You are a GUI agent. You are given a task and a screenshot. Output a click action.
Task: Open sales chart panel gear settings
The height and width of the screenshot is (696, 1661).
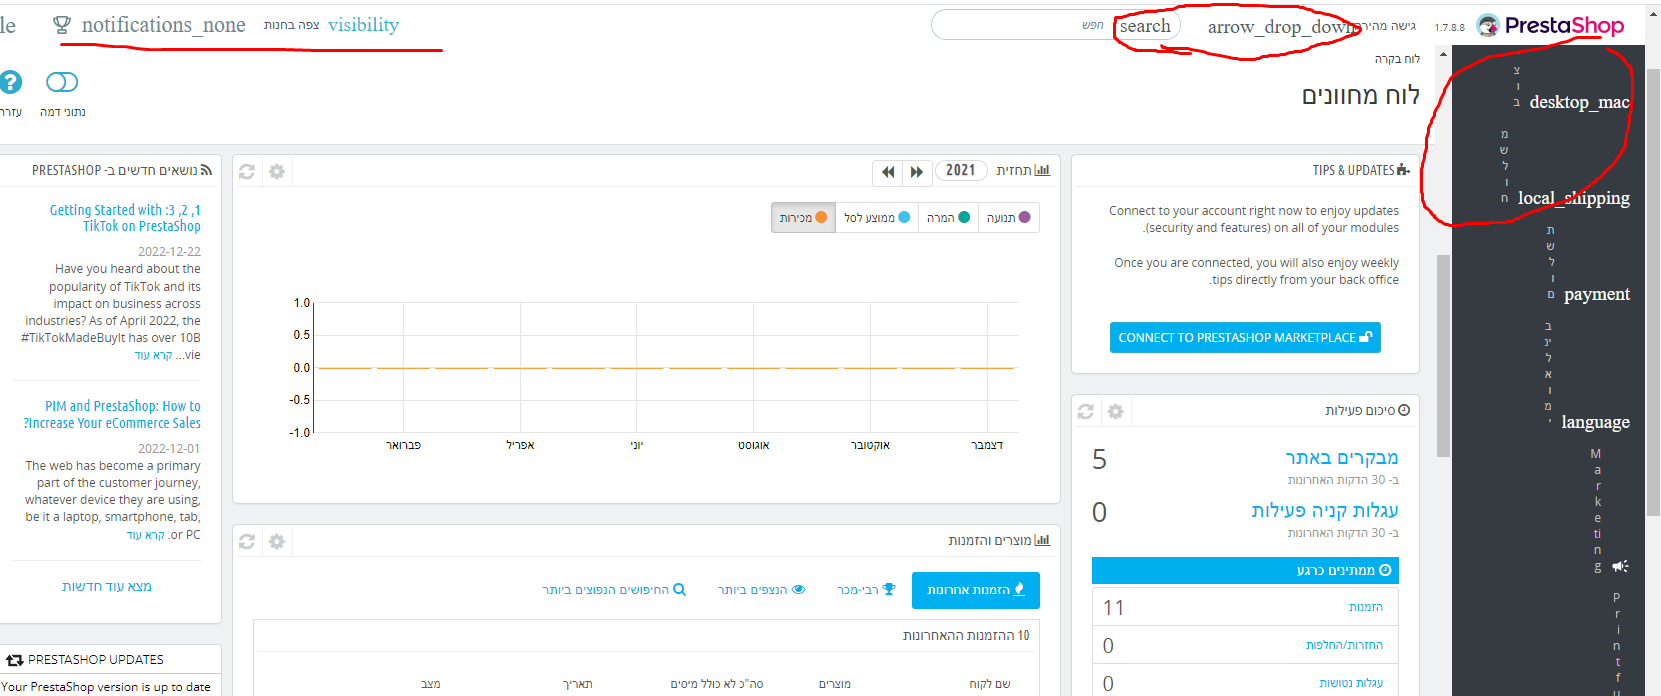(277, 172)
